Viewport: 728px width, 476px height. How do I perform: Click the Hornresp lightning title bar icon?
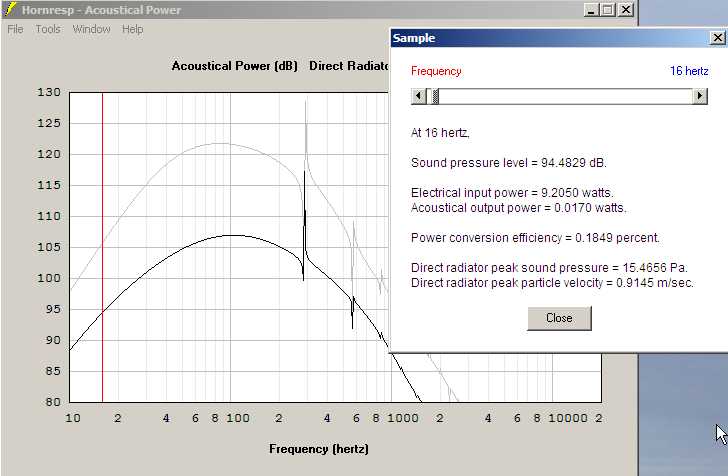click(10, 9)
